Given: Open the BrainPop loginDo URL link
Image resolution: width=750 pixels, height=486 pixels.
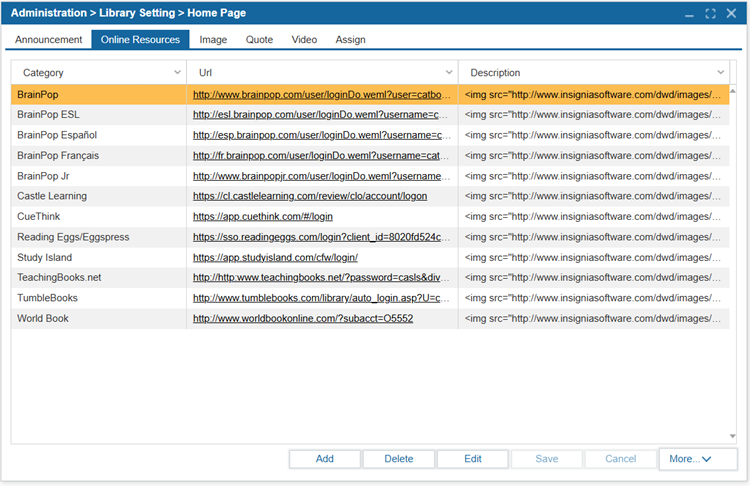Looking at the screenshot, I should click(x=321, y=95).
